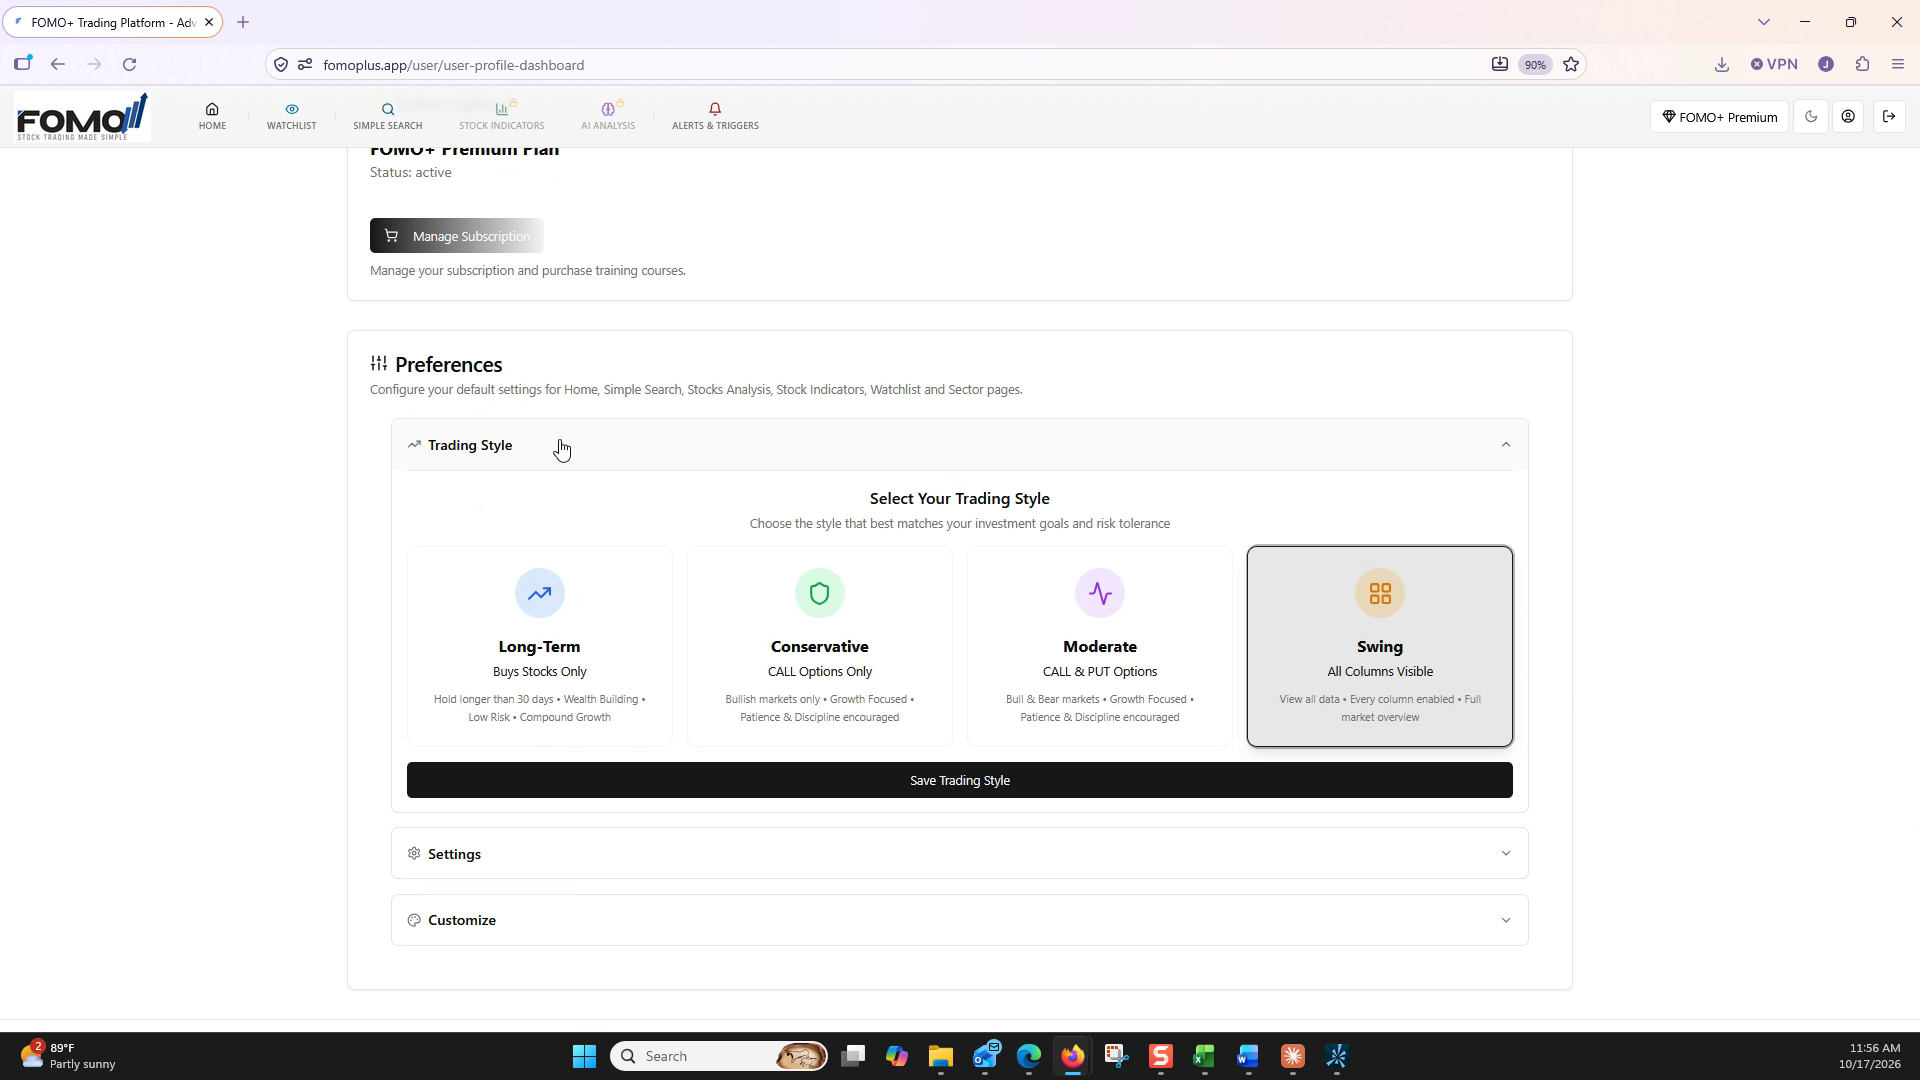Select the Long-Term trading style card
Viewport: 1920px width, 1080px height.
point(539,646)
